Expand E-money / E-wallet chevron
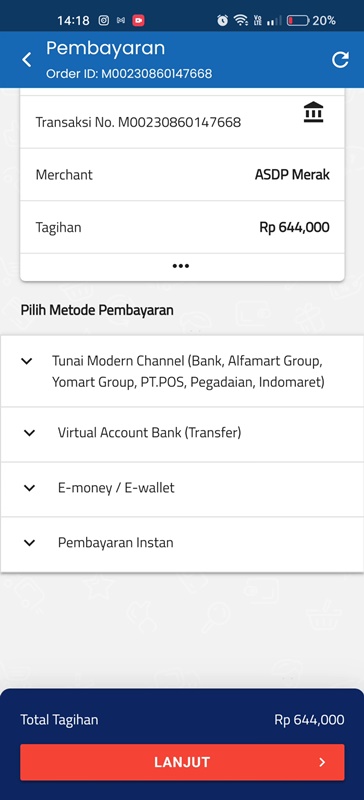The image size is (364, 800). (30, 488)
